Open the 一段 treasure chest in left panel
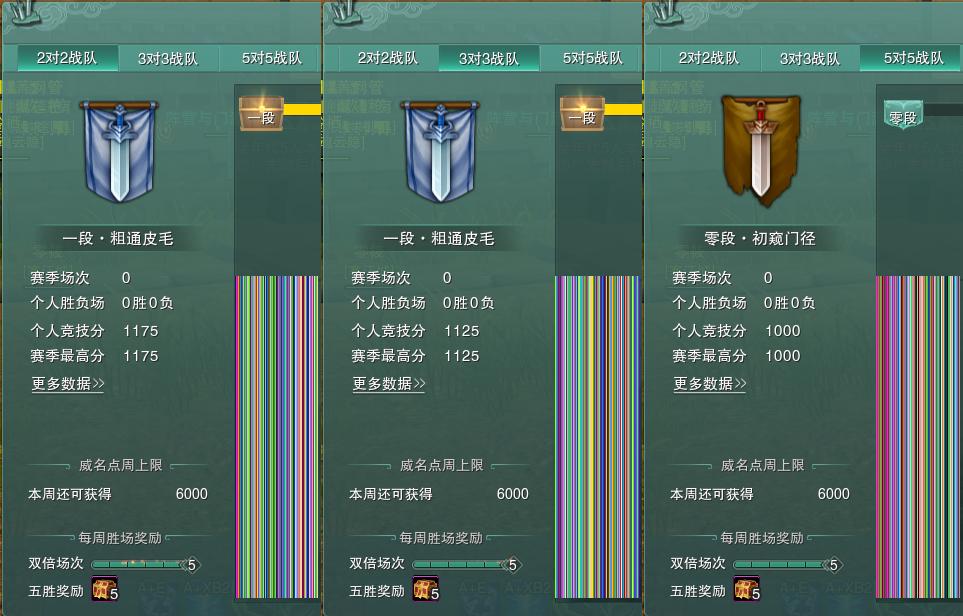 point(262,114)
